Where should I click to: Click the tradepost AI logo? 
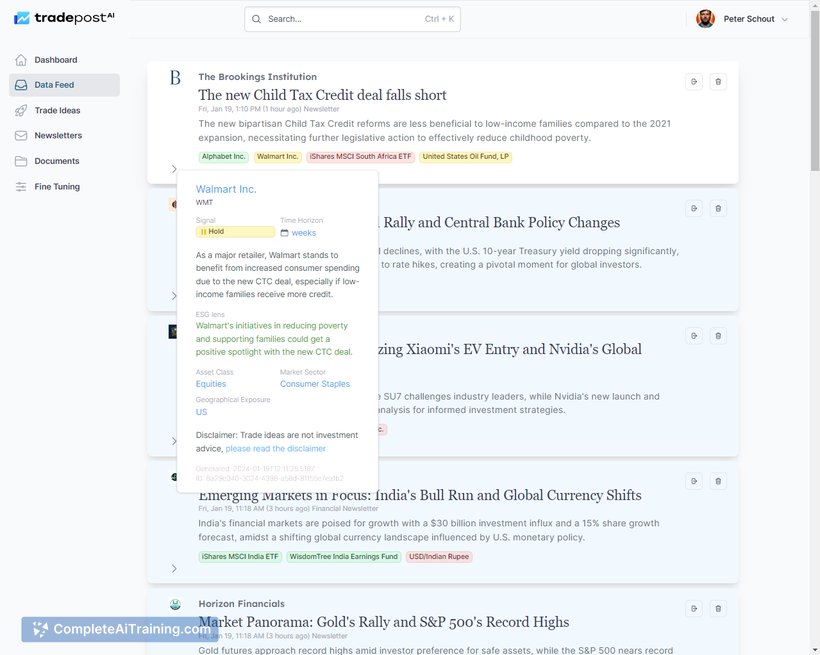tap(64, 18)
